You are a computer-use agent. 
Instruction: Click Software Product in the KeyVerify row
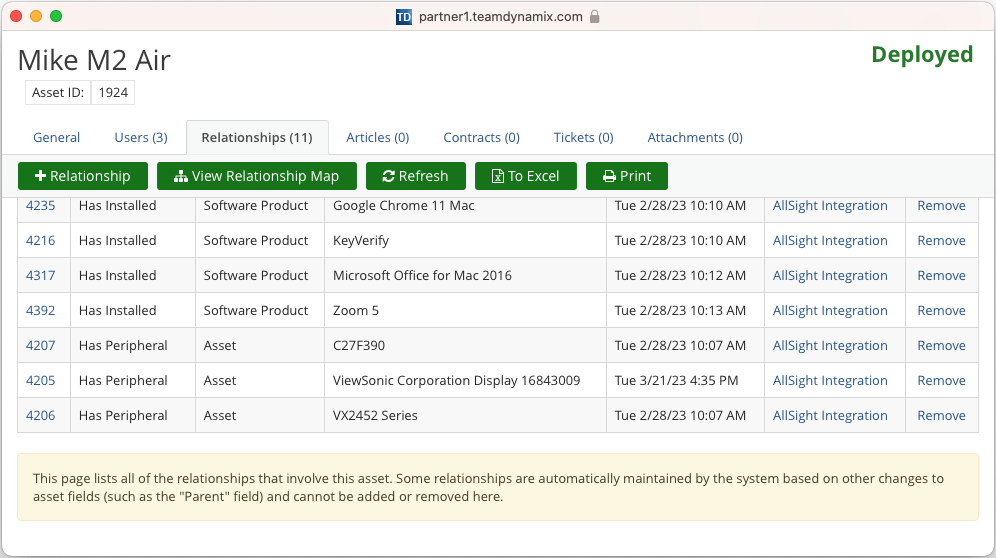[255, 240]
